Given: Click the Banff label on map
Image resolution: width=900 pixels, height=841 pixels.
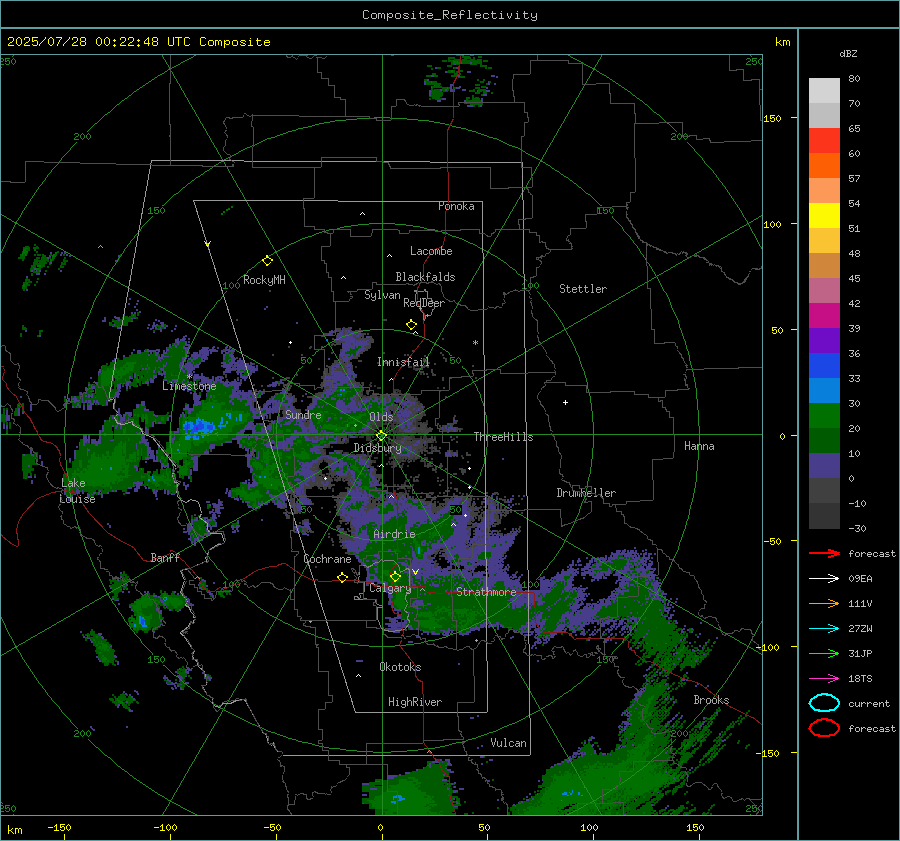Looking at the screenshot, I should 165,557.
